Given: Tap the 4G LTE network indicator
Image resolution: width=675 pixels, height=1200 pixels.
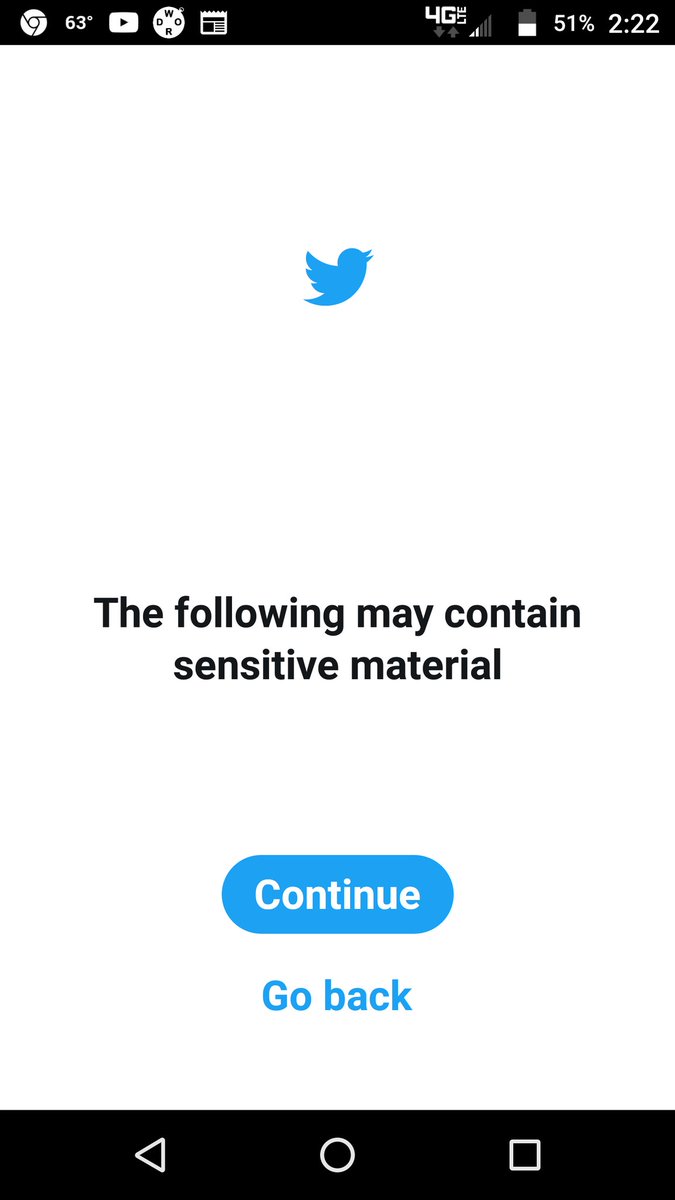Looking at the screenshot, I should point(446,14).
